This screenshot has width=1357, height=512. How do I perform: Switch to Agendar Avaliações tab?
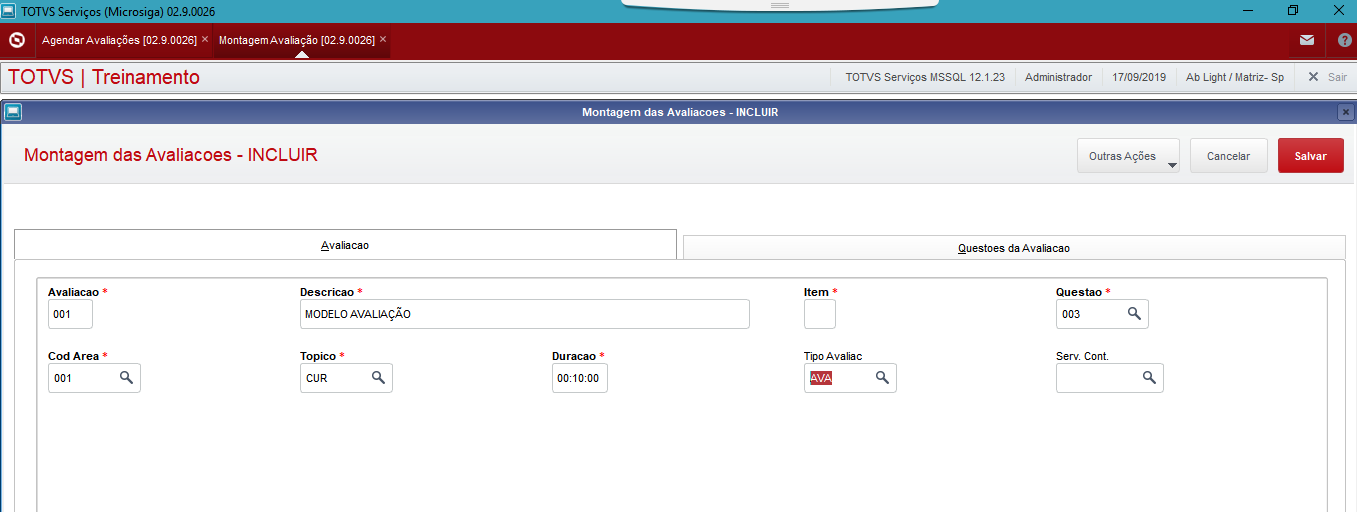click(x=119, y=40)
